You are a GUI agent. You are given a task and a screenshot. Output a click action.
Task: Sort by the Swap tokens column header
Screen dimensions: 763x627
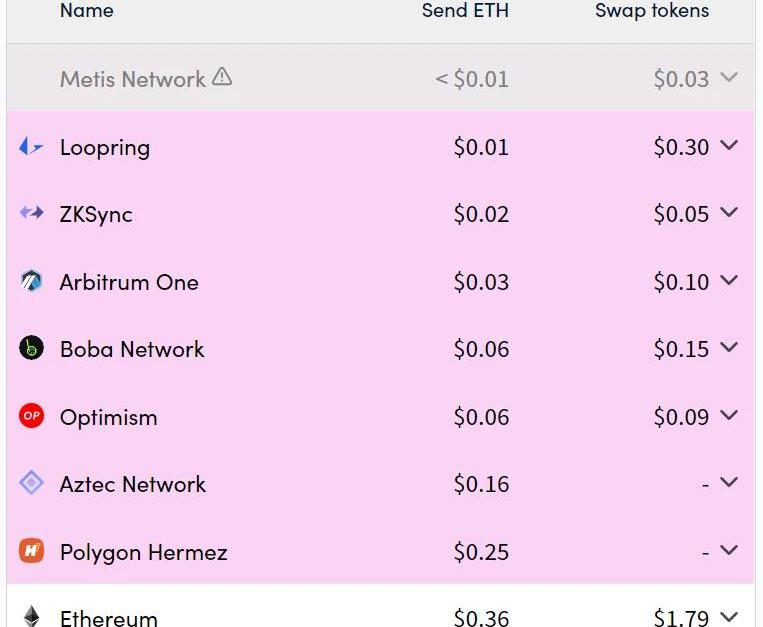[652, 11]
